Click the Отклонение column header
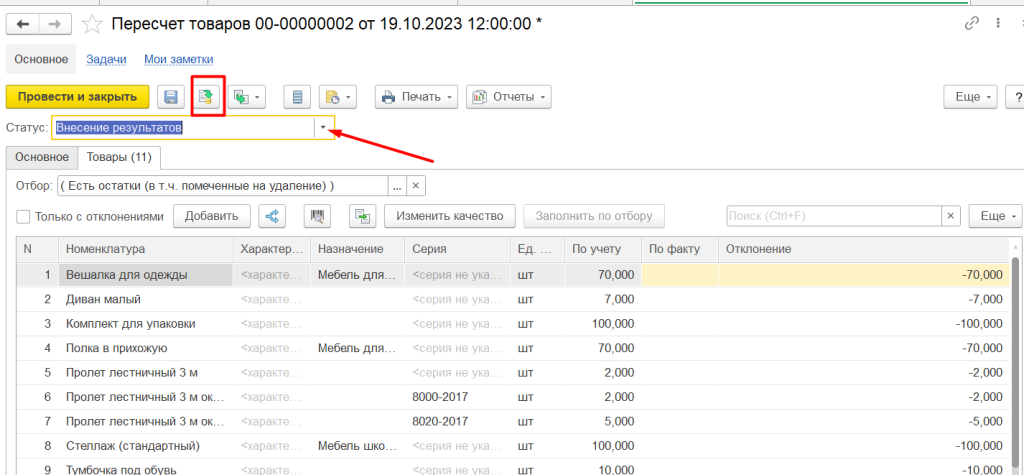The width and height of the screenshot is (1024, 475). pos(863,249)
